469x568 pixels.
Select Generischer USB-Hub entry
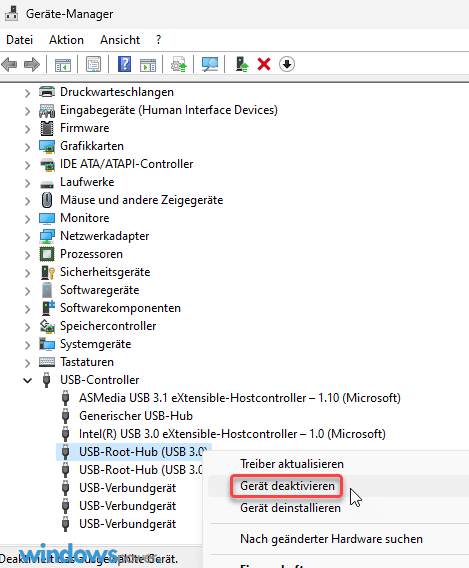[x=136, y=416]
